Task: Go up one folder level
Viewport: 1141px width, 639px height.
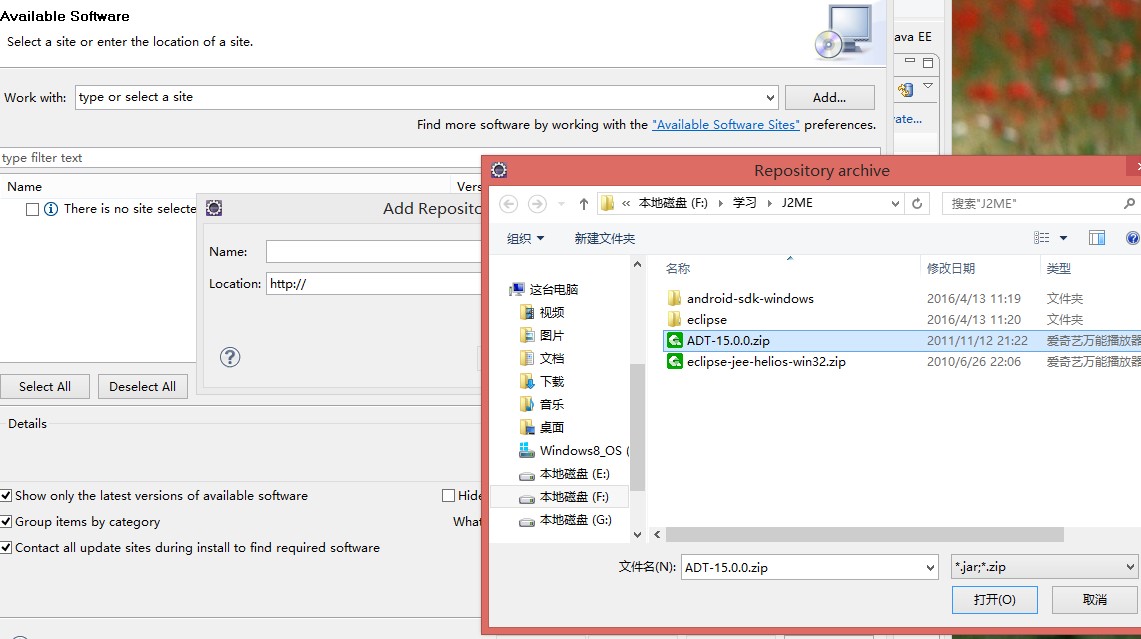Action: [583, 204]
